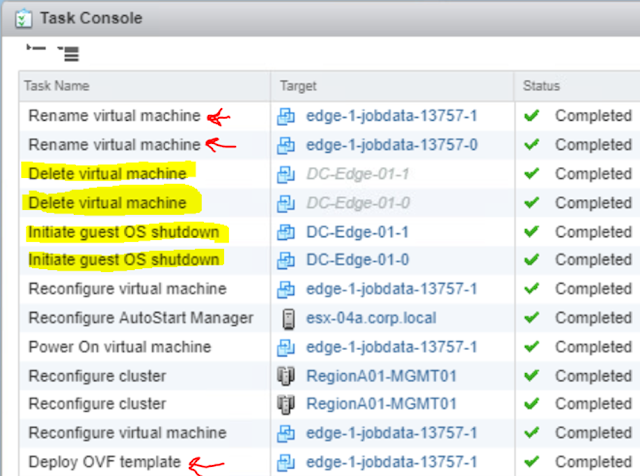Click VM icon in DC-Edge-01-1 guest shutdown row
Image resolution: width=640 pixels, height=476 pixels.
tap(286, 232)
